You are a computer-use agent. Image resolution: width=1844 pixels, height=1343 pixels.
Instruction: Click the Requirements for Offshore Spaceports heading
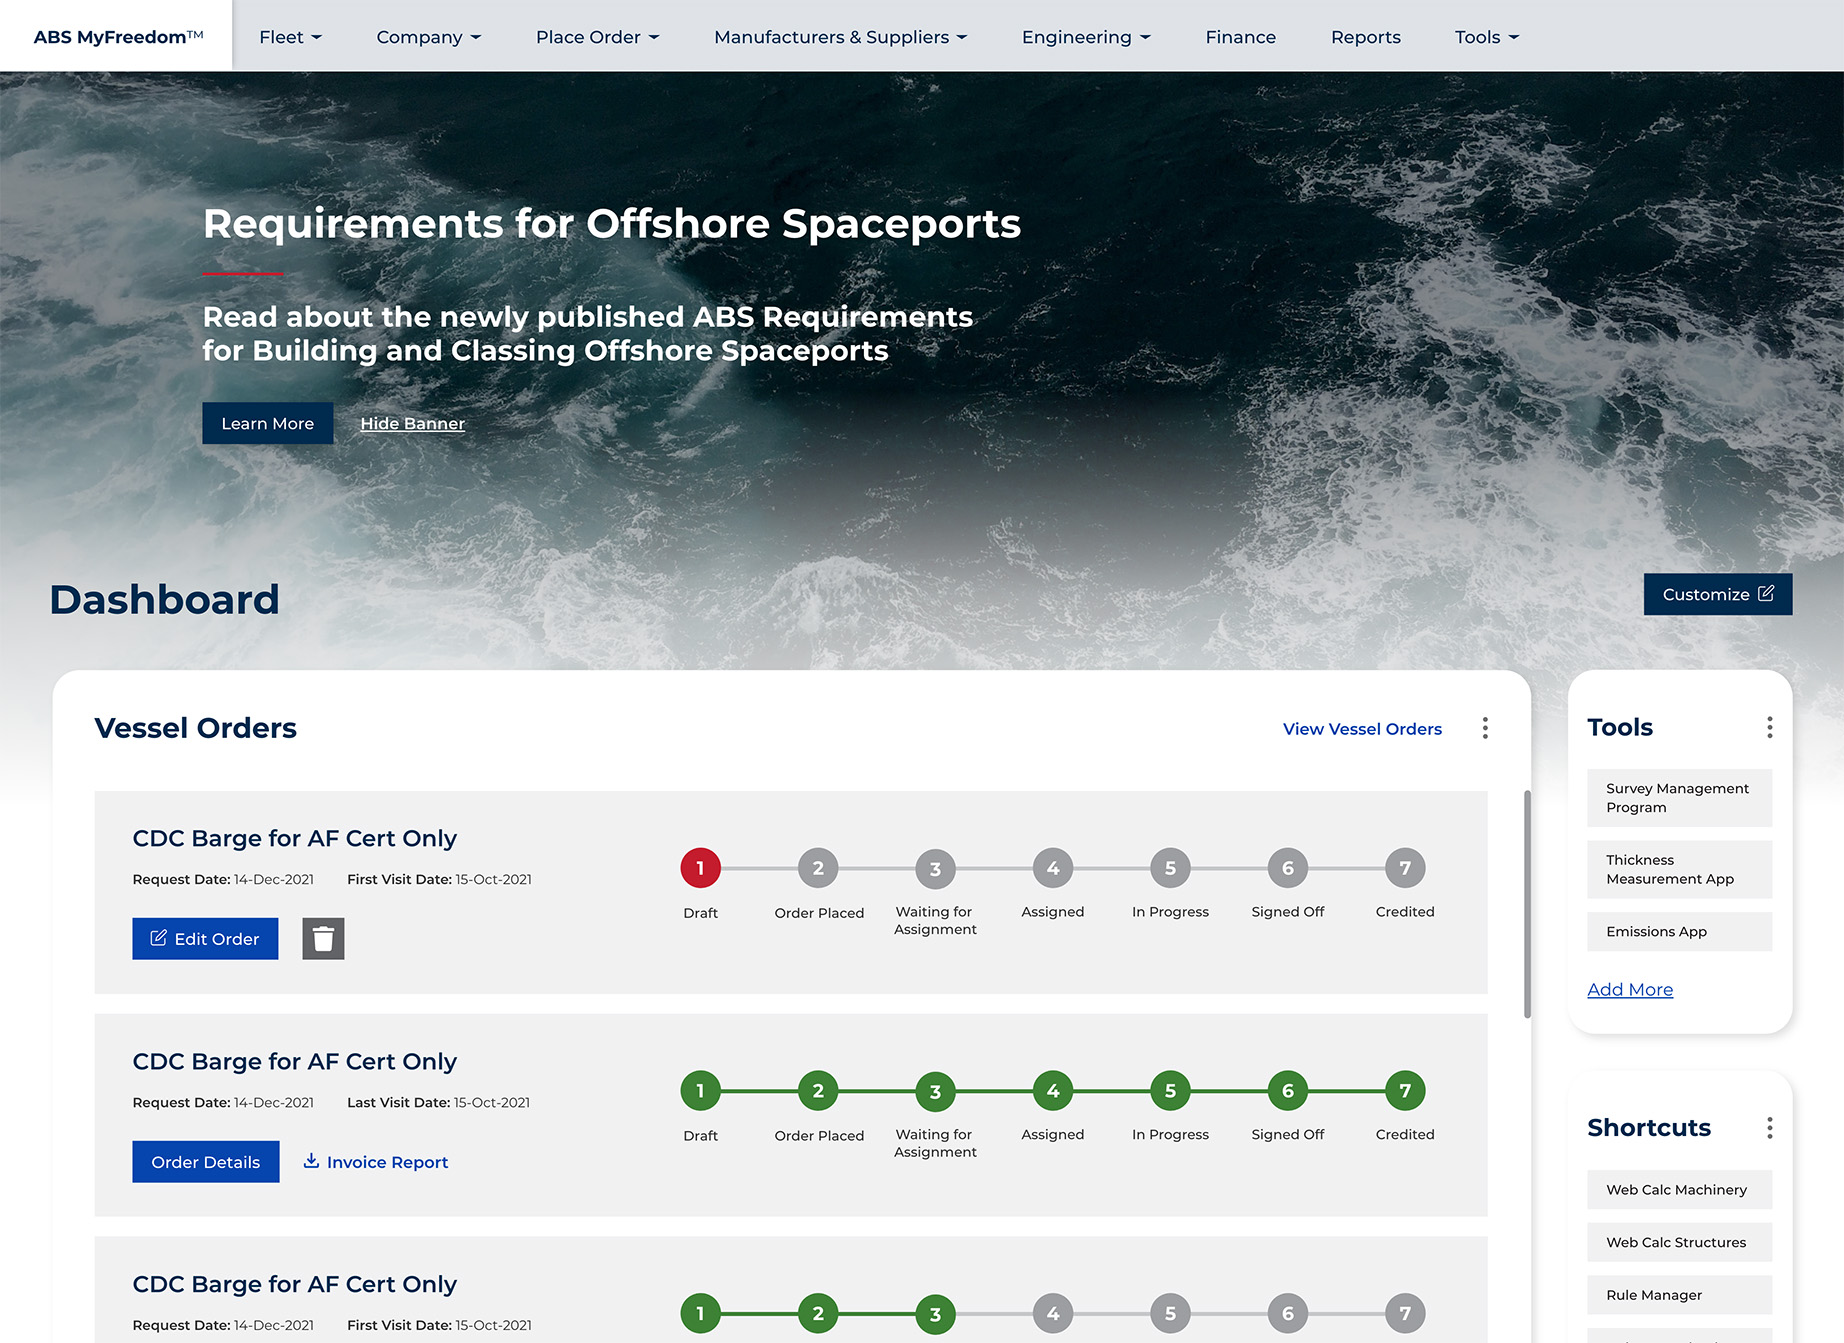coord(611,224)
